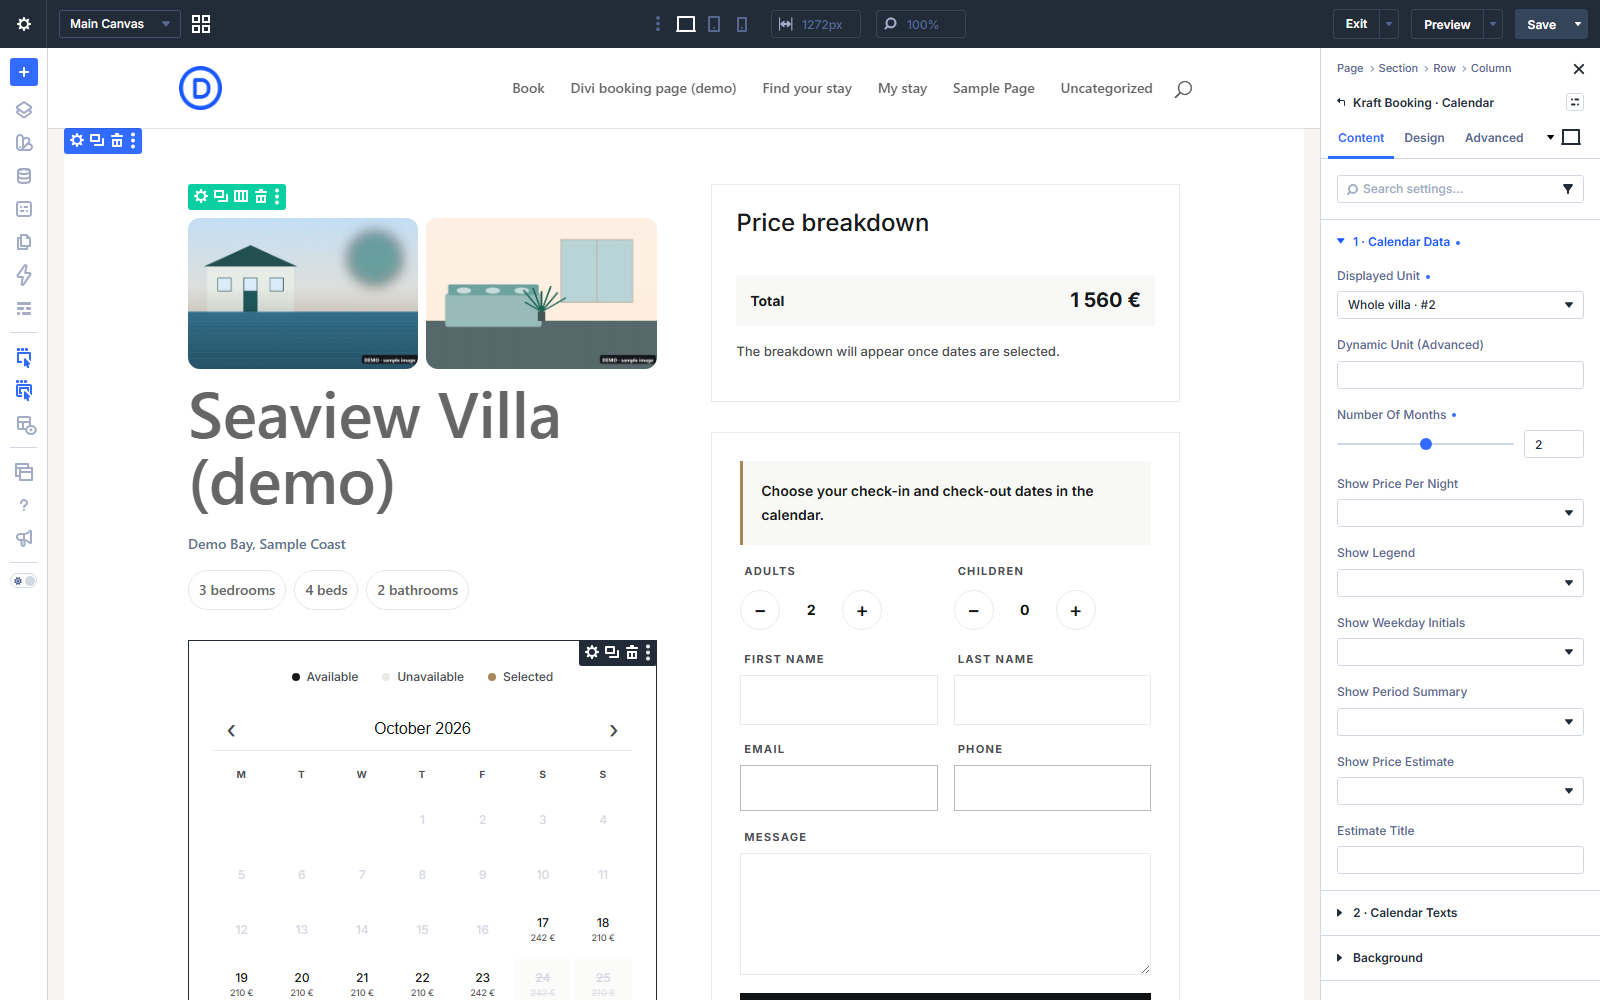Image resolution: width=1600 pixels, height=1000 pixels.
Task: Switch to phone view icon
Action: [742, 24]
